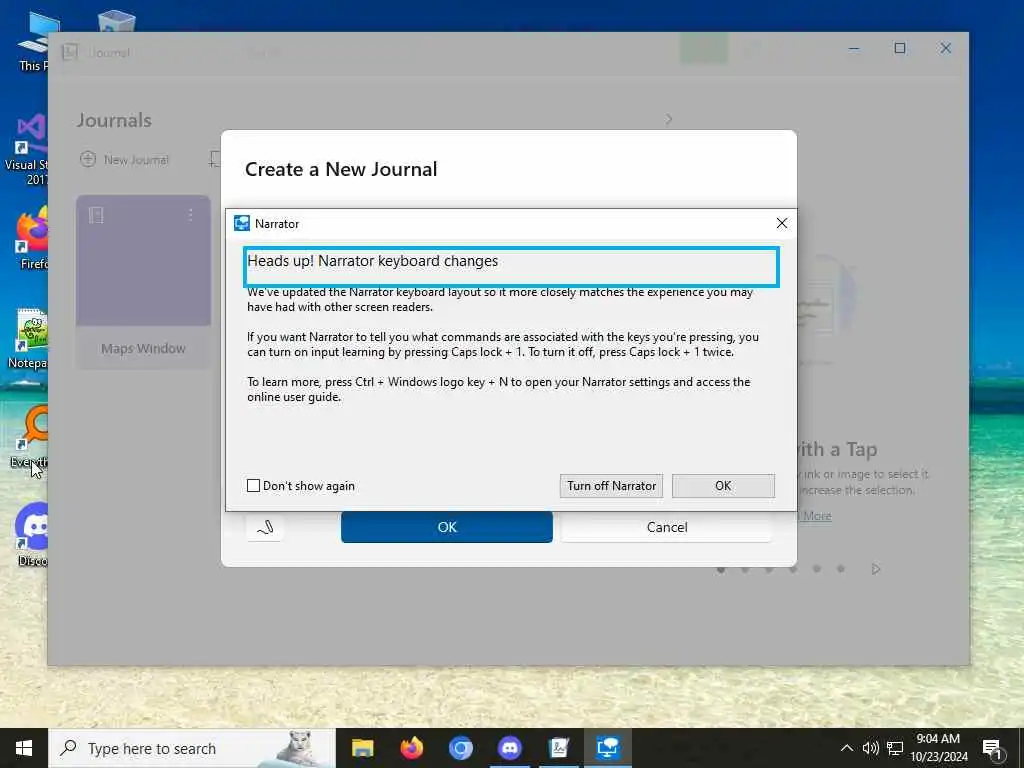Screen dimensions: 1024x768
Task: Confirm Narrator dialog with OK
Action: point(723,486)
